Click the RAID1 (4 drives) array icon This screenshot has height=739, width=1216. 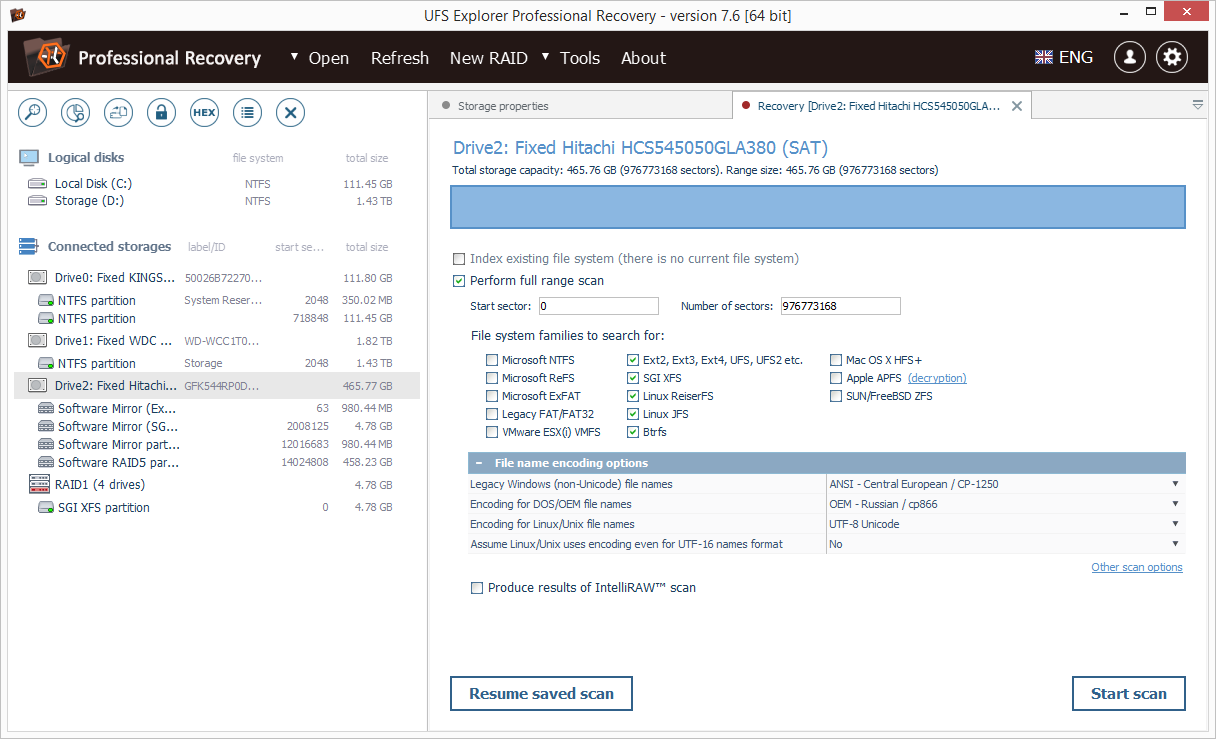click(39, 485)
